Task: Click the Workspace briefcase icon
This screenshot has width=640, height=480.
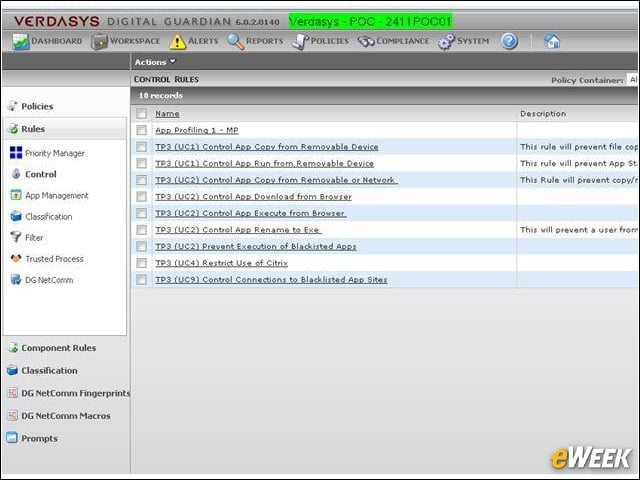Action: click(x=99, y=42)
